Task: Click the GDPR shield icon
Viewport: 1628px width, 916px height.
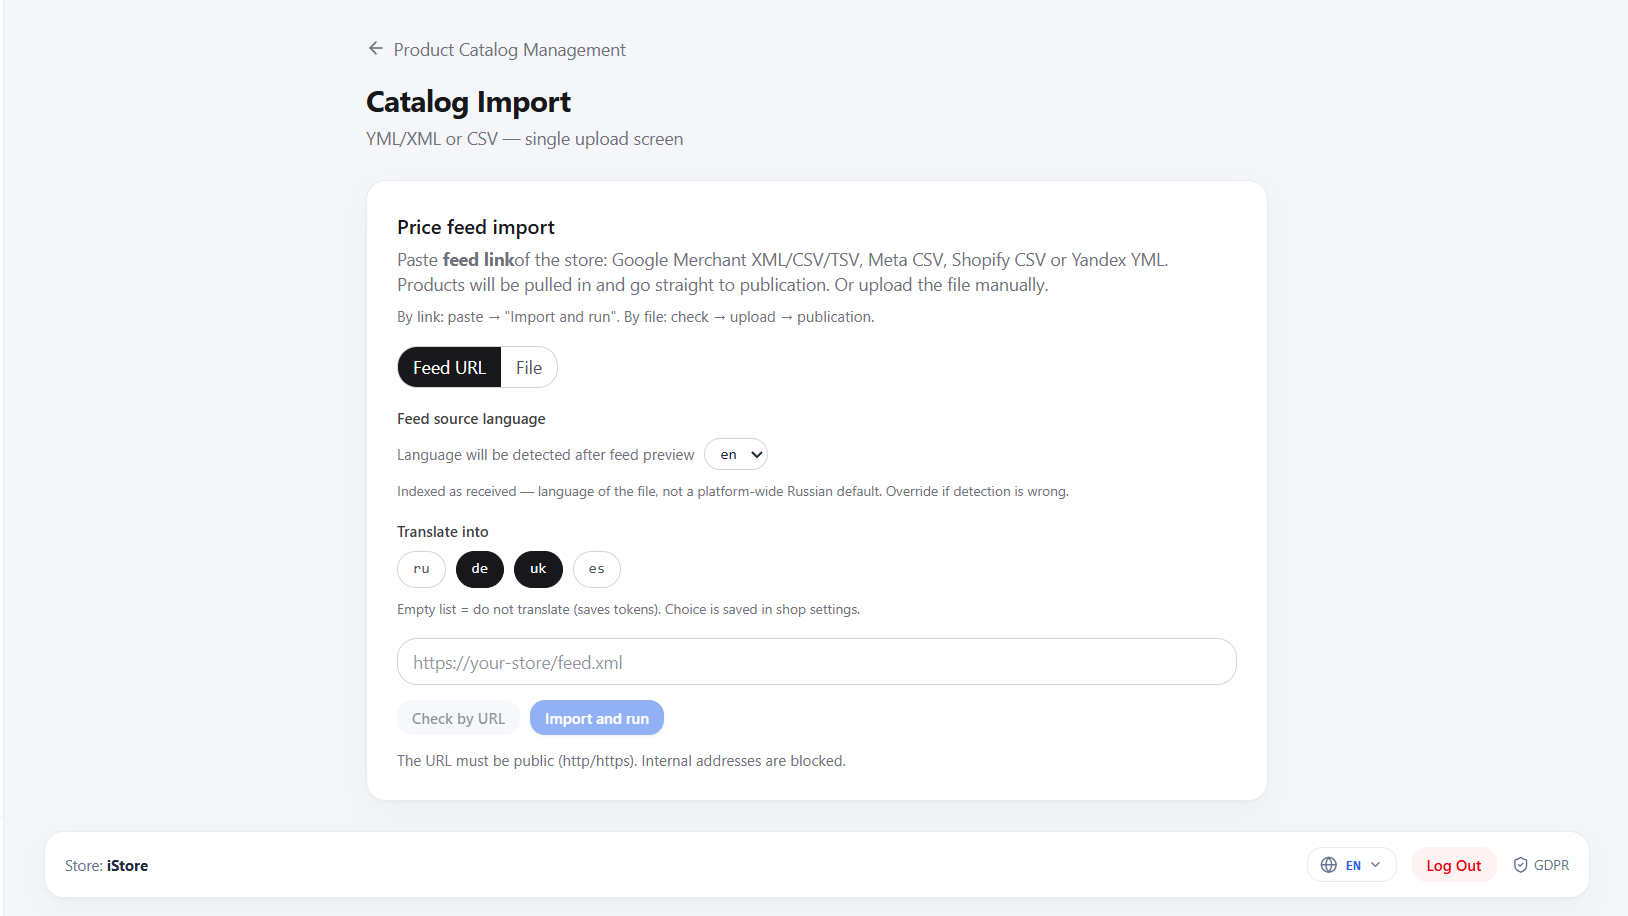Action: point(1520,865)
